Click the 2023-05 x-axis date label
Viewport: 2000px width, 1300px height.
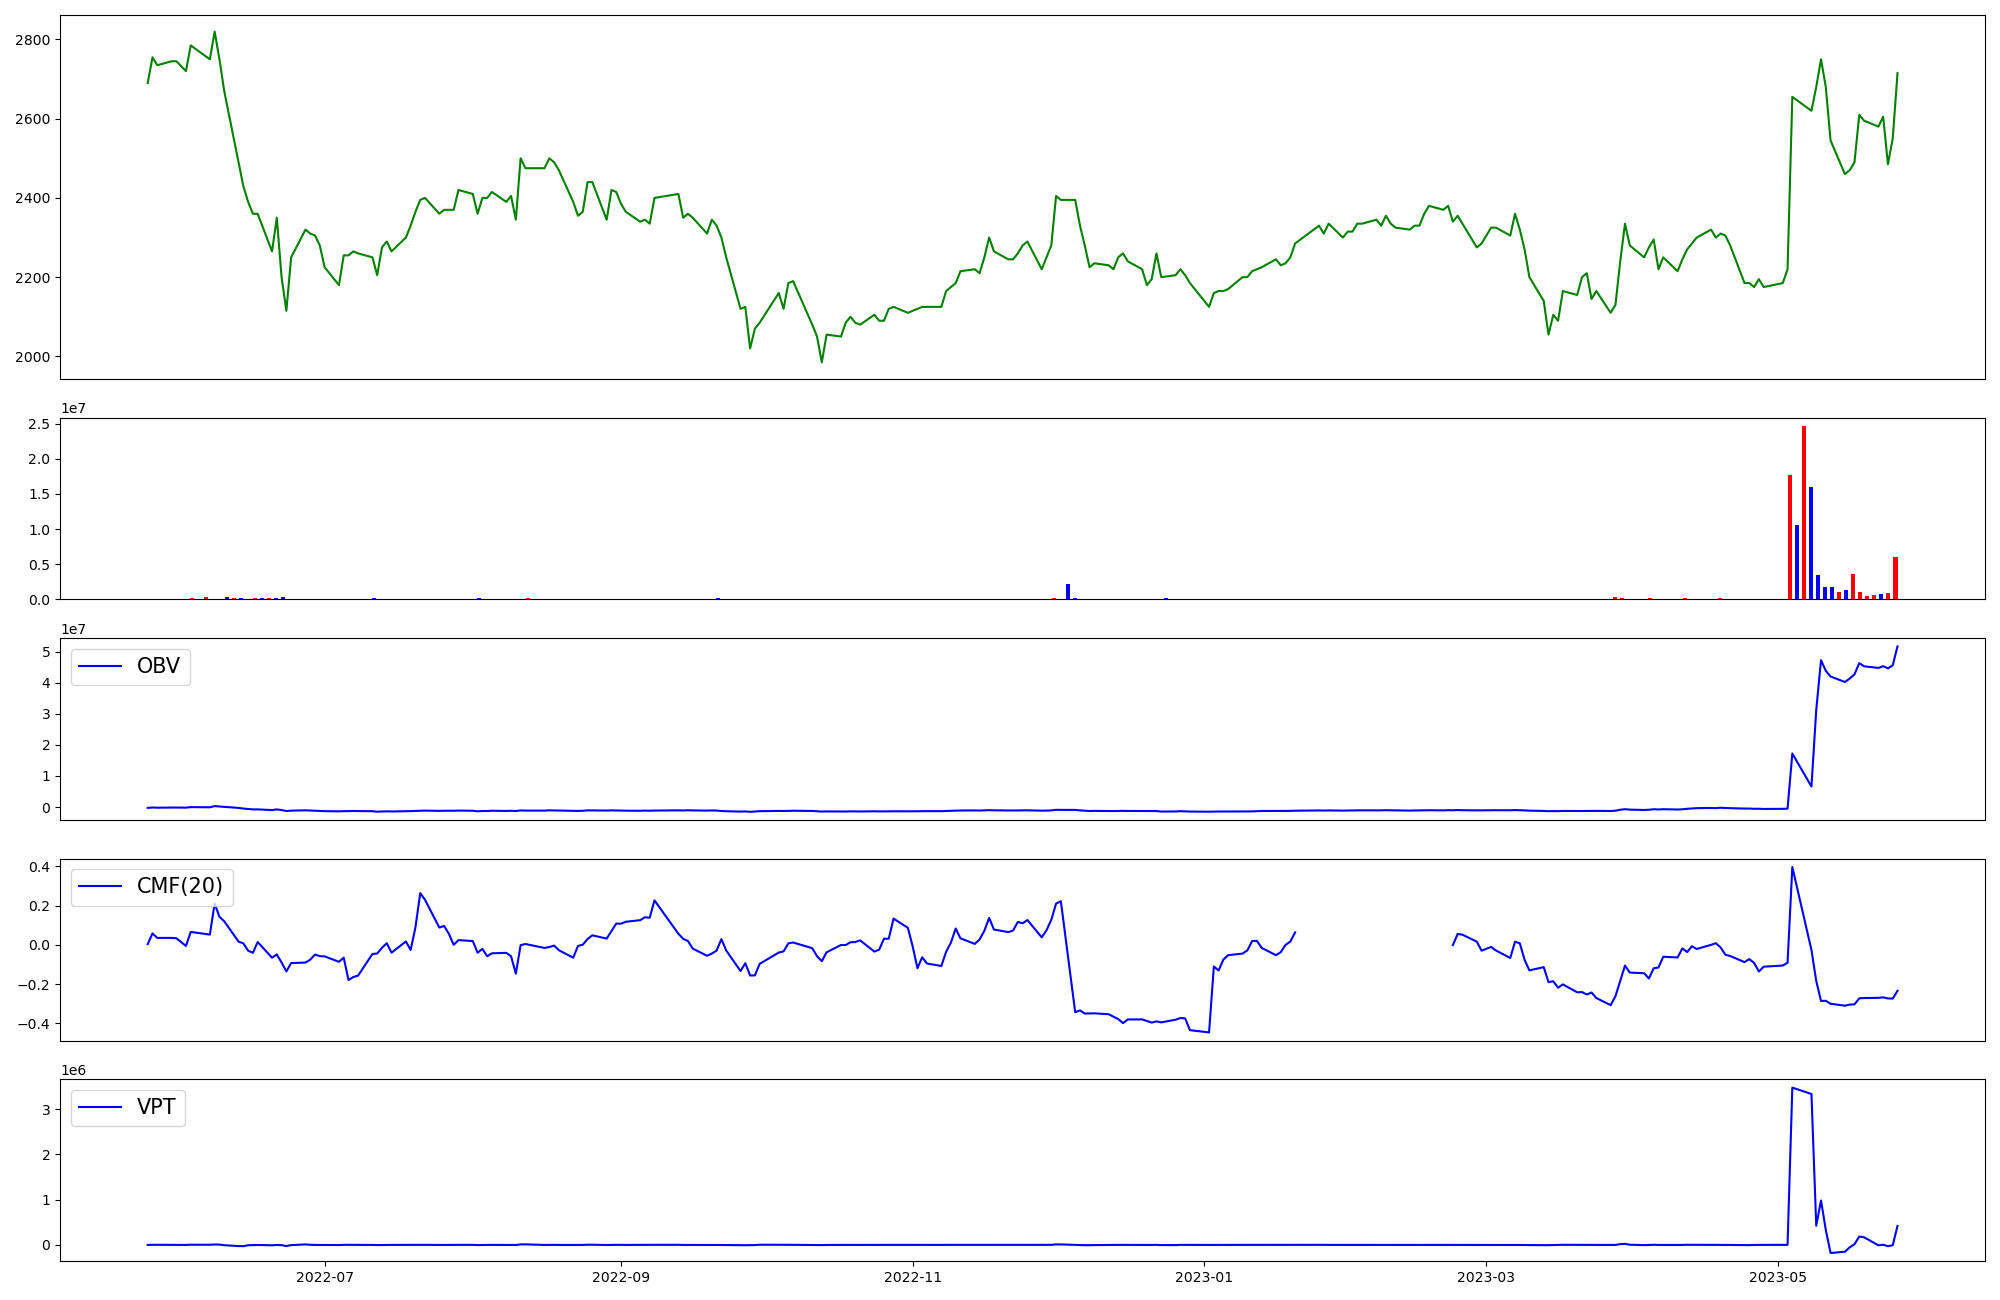click(x=1778, y=1277)
